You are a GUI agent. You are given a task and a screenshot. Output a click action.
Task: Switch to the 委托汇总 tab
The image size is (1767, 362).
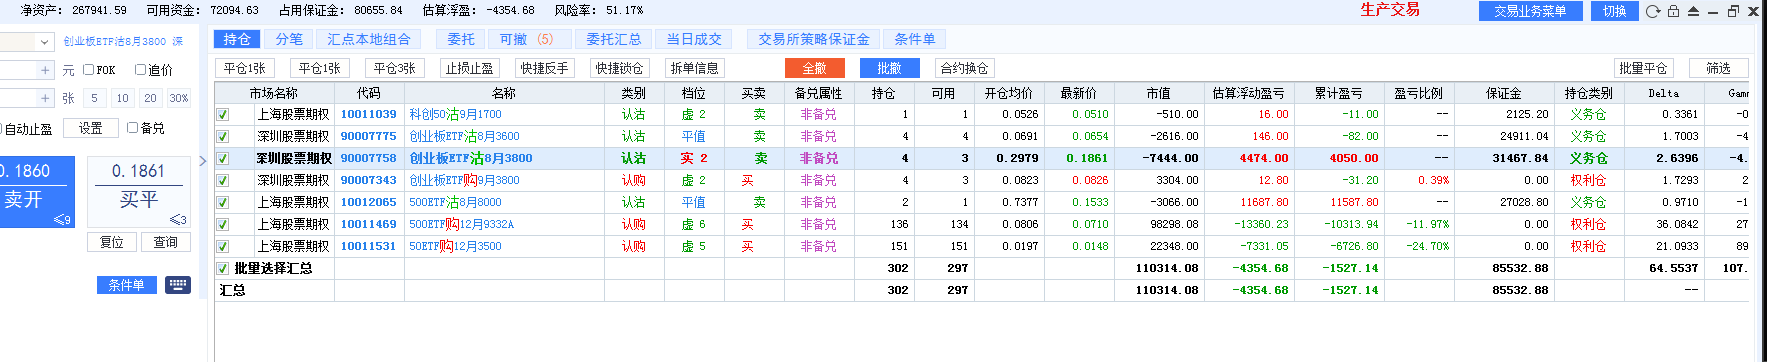(x=613, y=39)
